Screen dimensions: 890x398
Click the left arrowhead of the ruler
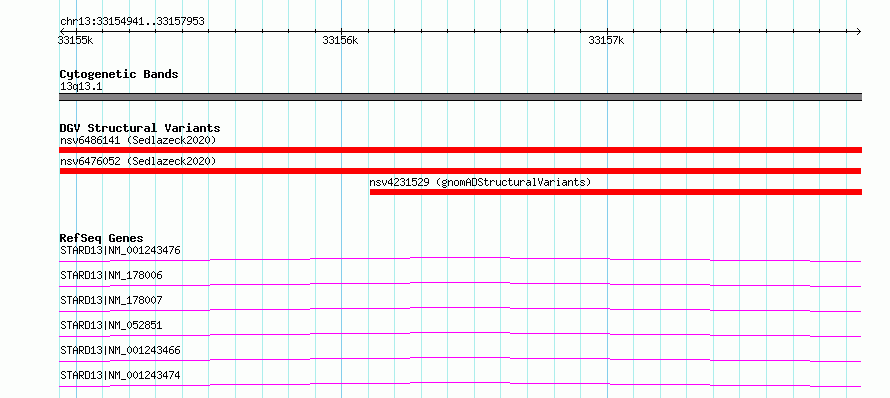point(62,31)
